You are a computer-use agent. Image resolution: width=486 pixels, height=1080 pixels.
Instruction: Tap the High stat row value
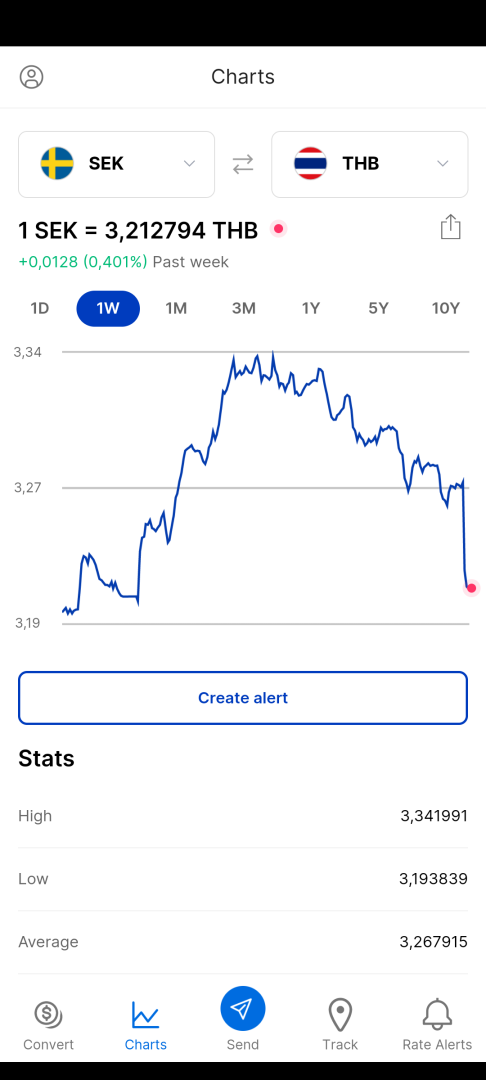click(x=434, y=816)
